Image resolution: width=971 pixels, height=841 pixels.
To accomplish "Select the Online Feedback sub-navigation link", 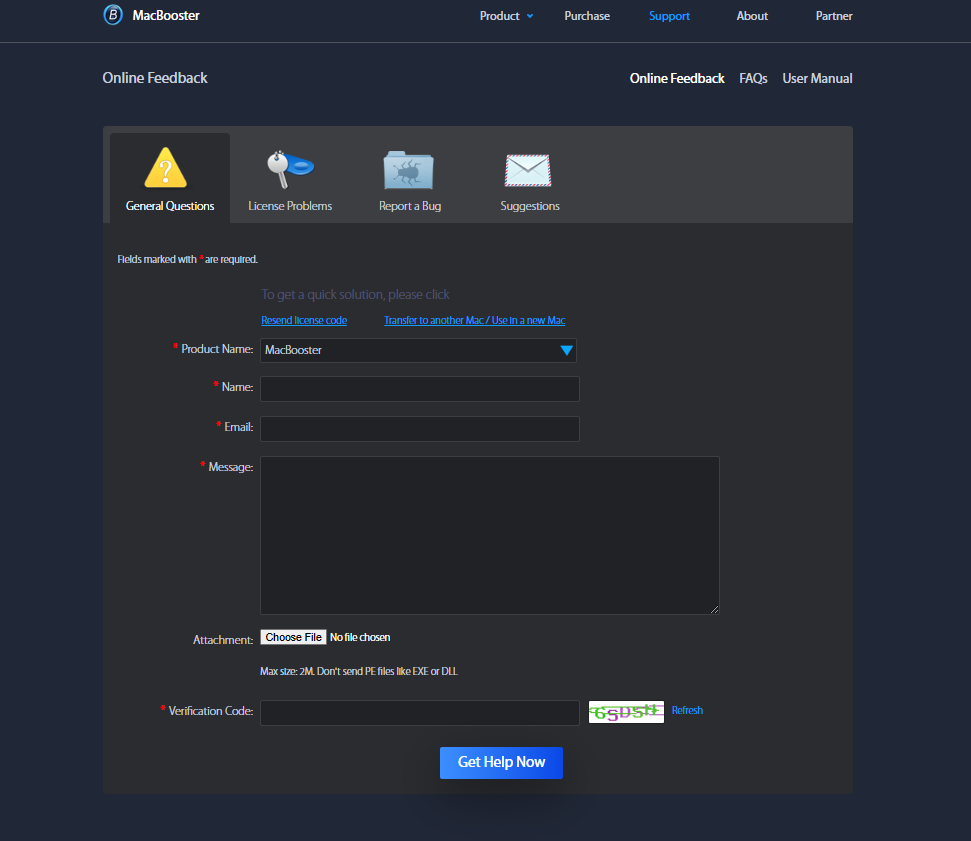I will [677, 79].
